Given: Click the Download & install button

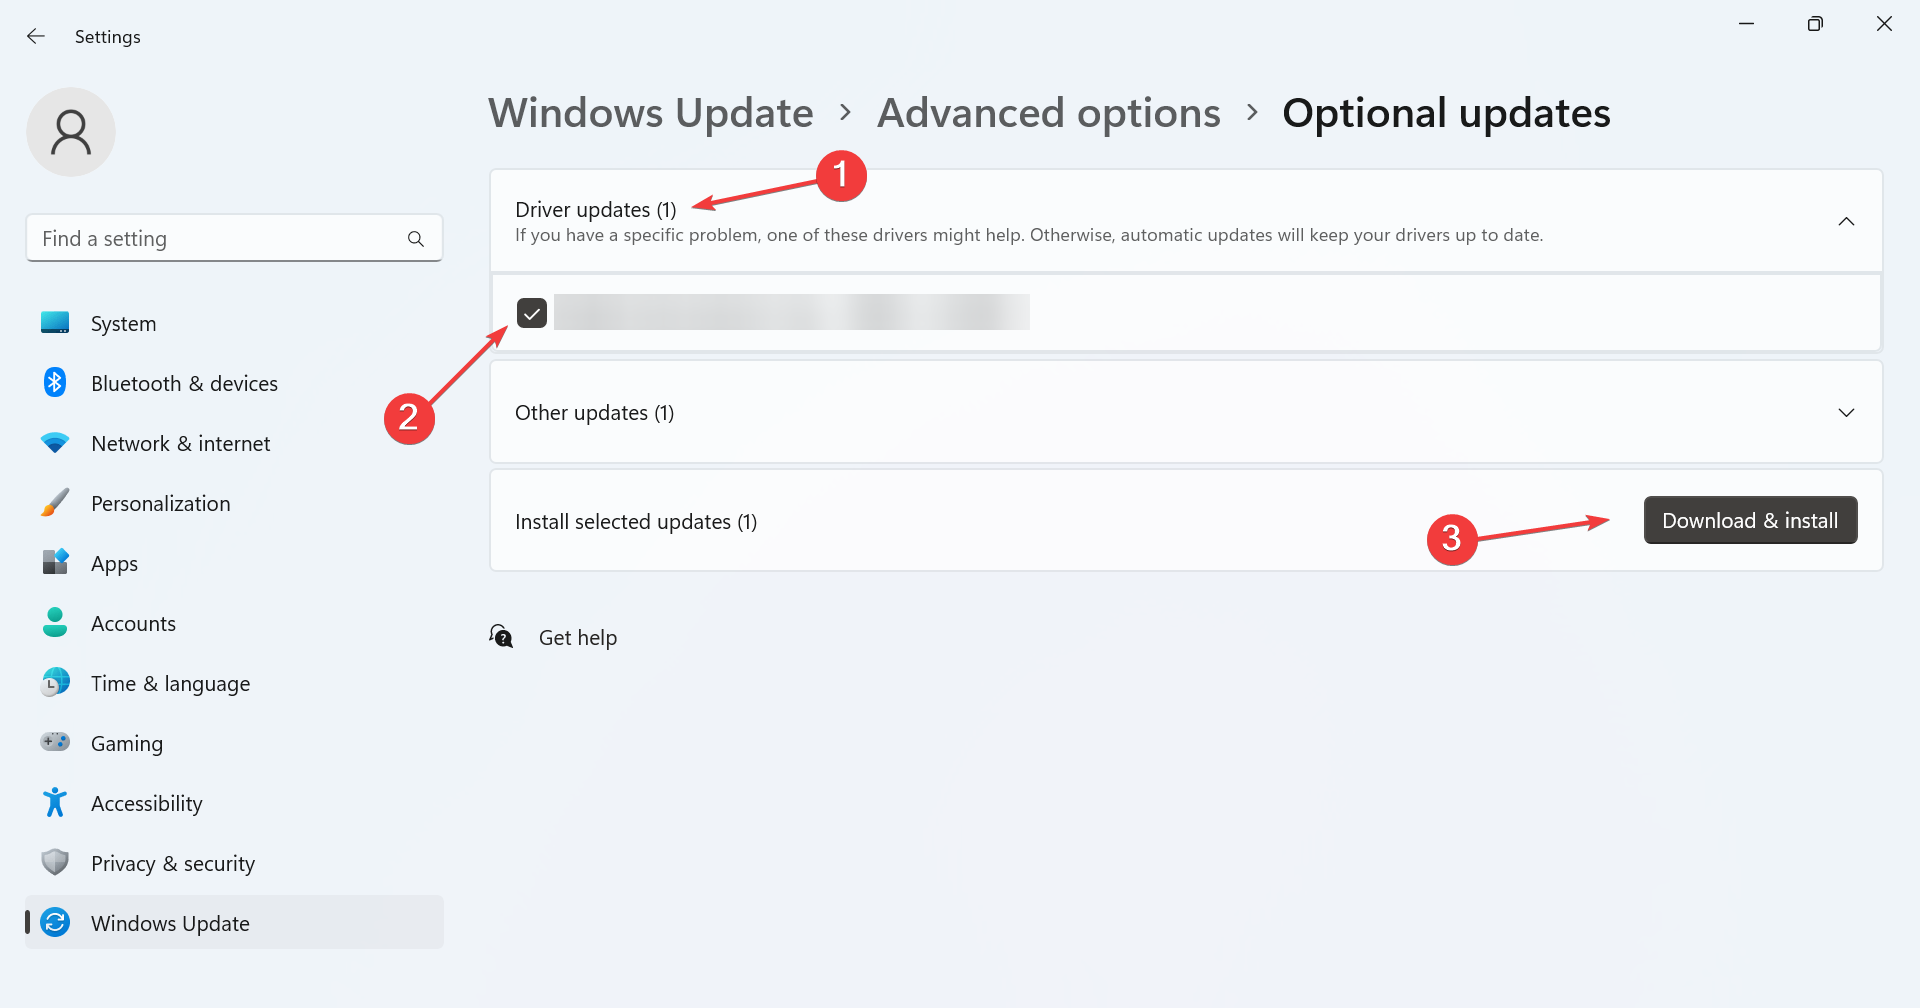Looking at the screenshot, I should 1750,520.
